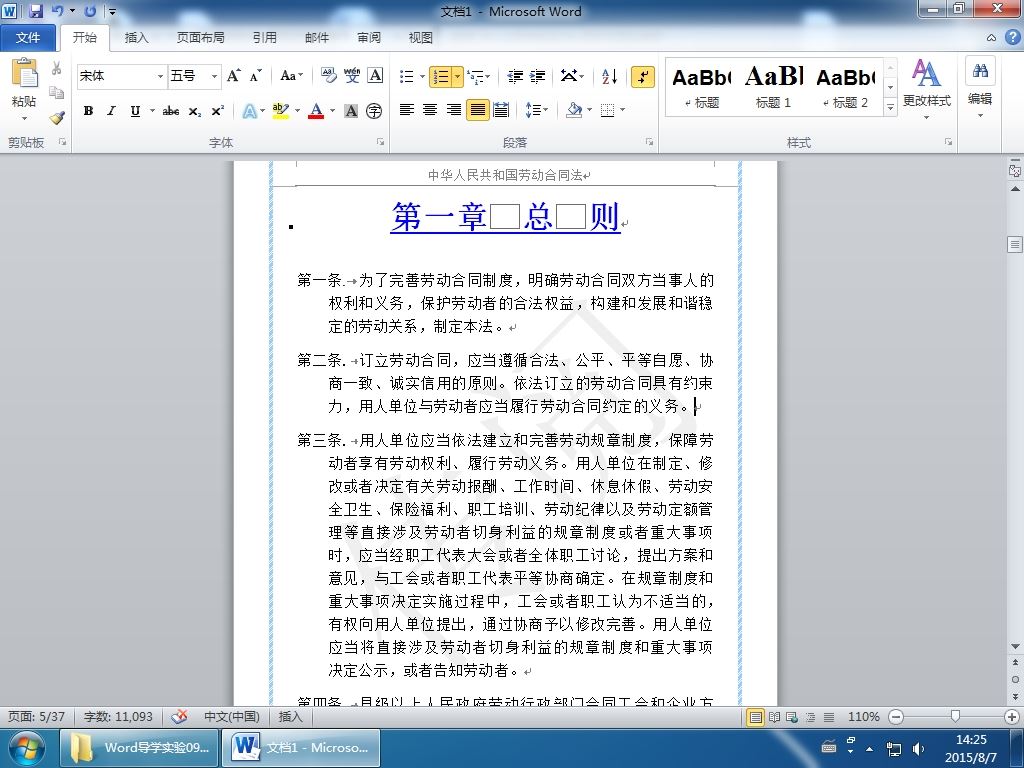
Task: Click the Distributed alignment icon
Action: [x=501, y=110]
